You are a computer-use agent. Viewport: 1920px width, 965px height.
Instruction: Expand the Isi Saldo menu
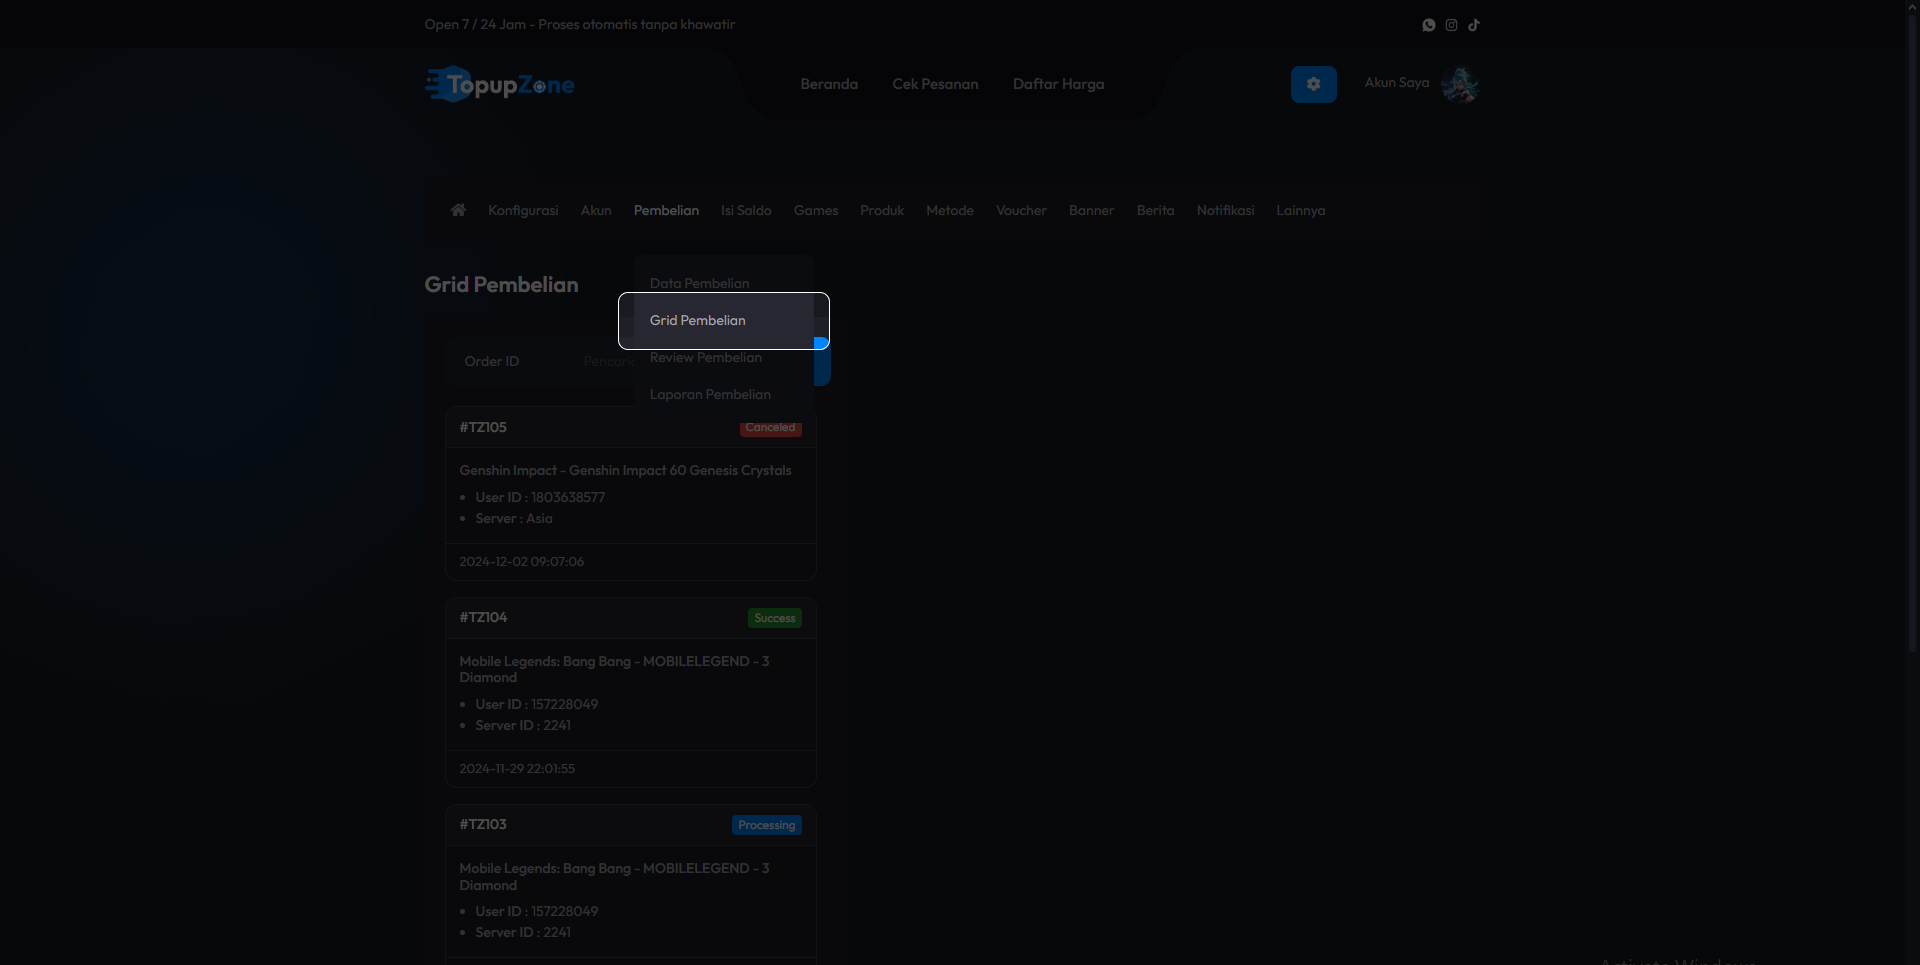(746, 211)
